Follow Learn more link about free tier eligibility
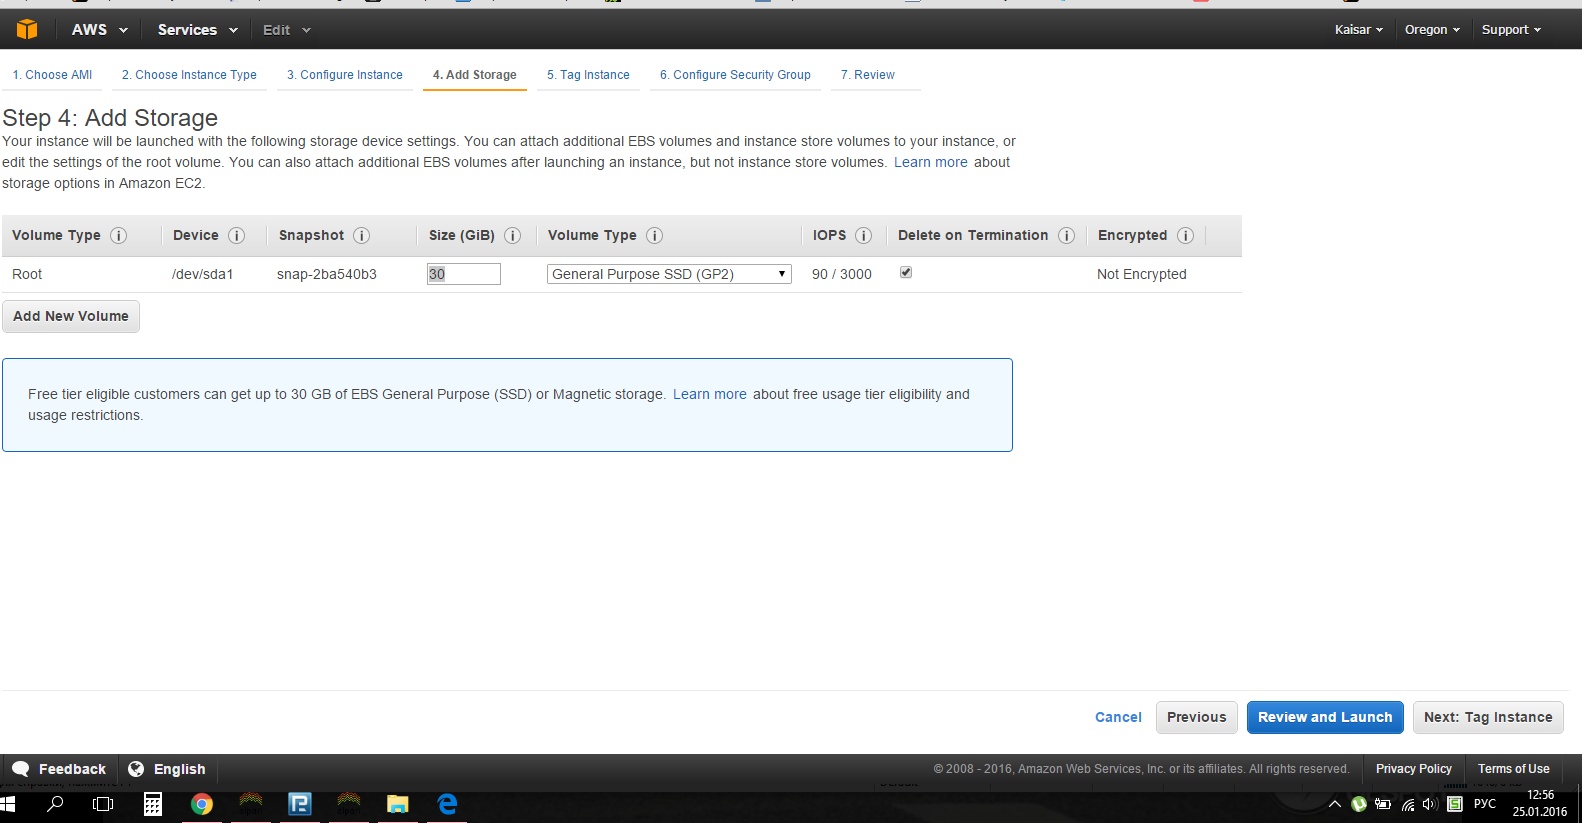Image resolution: width=1582 pixels, height=823 pixels. [x=710, y=394]
